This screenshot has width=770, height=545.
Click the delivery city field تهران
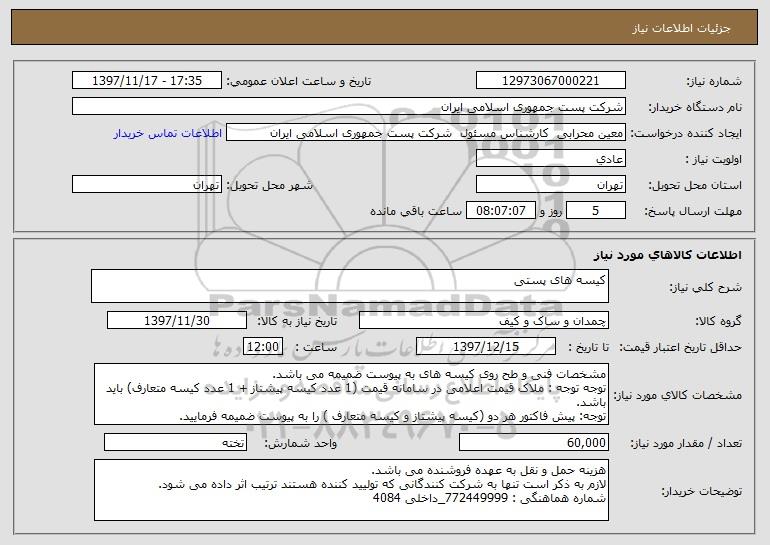pos(147,185)
